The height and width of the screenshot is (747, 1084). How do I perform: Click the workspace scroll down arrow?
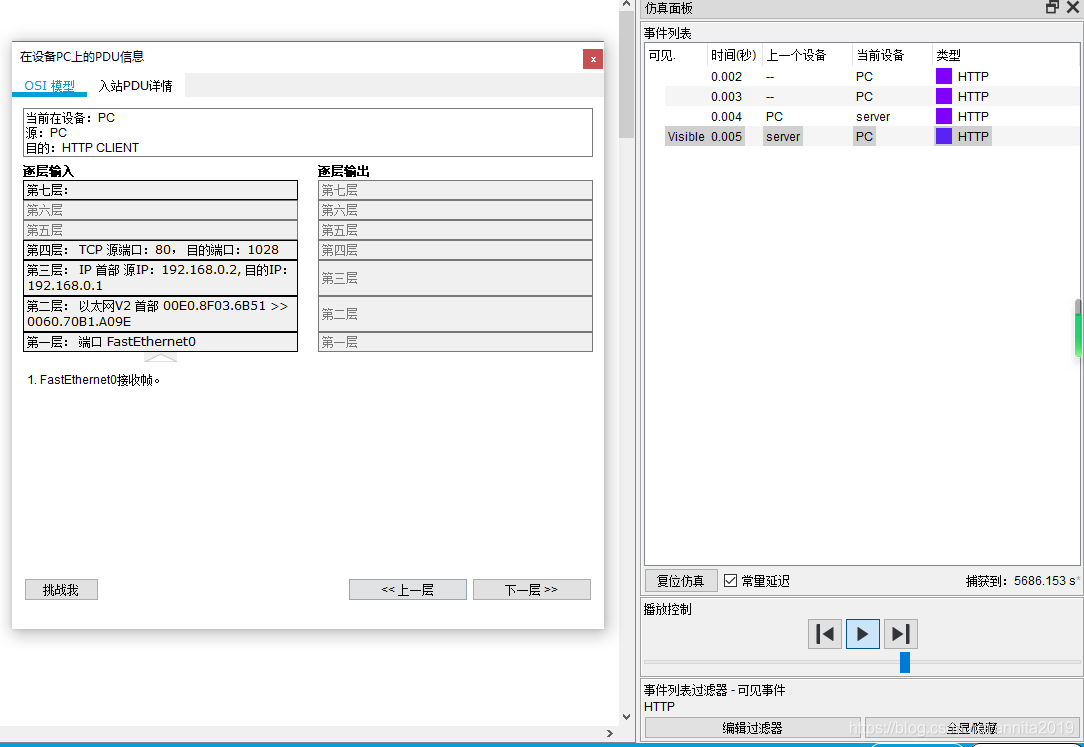click(x=626, y=717)
